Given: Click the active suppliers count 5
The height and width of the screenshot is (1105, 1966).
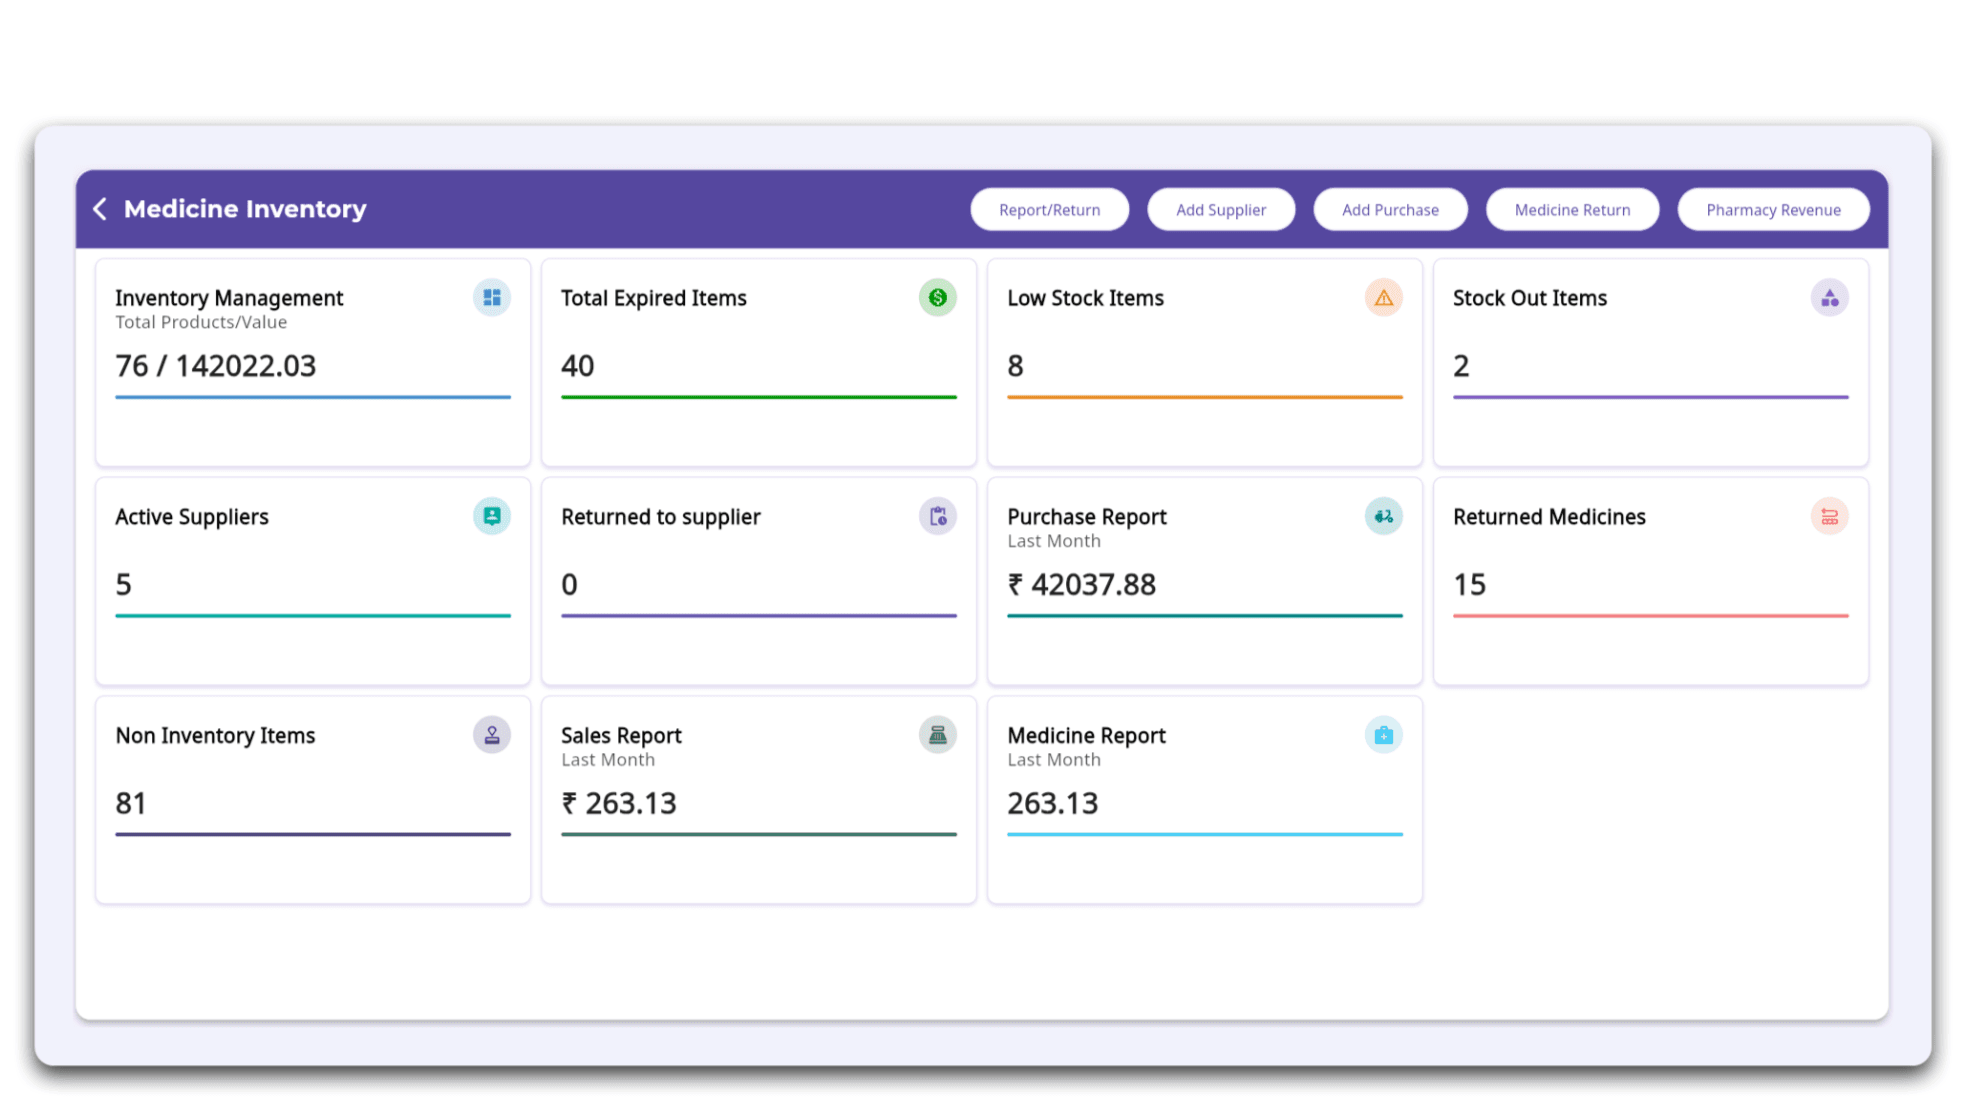Looking at the screenshot, I should click(x=124, y=584).
